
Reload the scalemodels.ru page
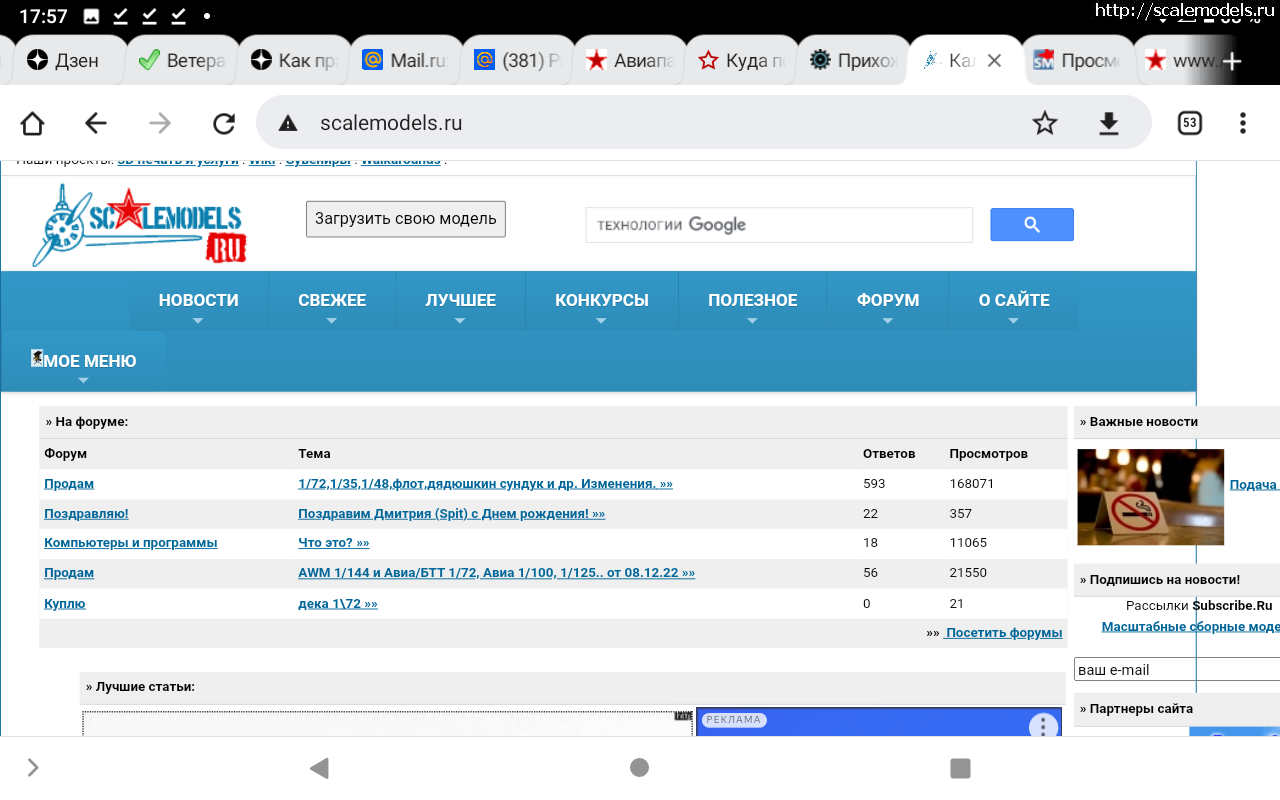tap(224, 123)
